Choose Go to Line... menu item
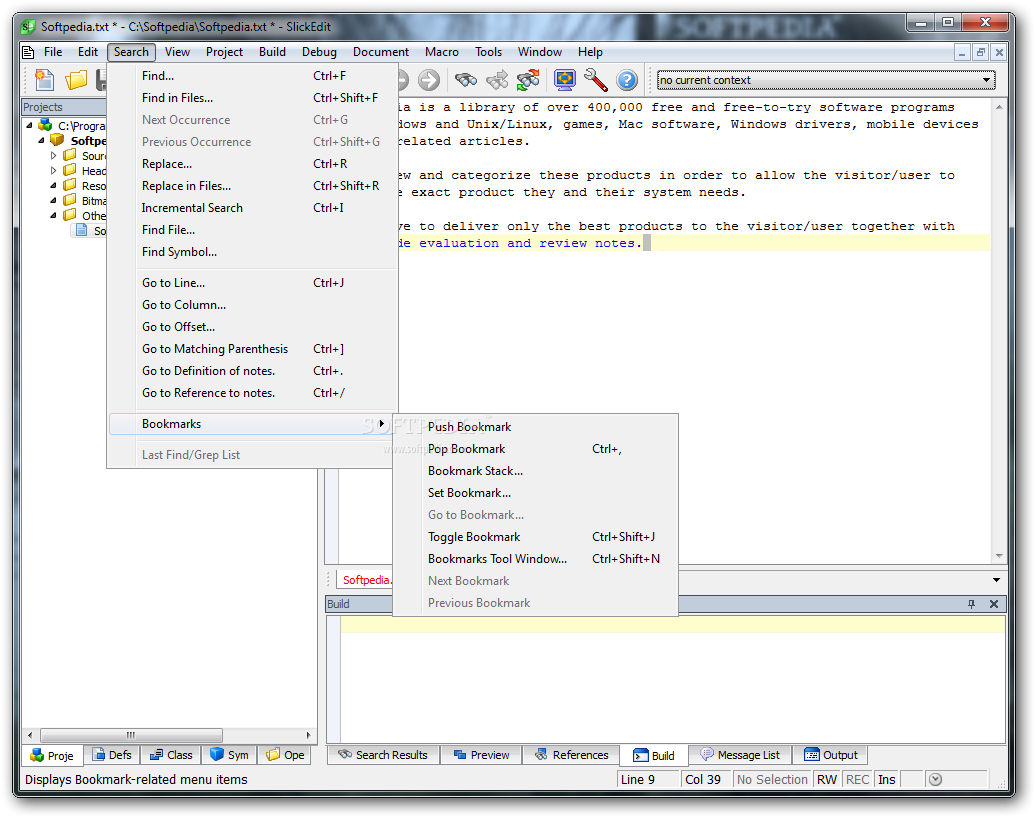Image resolution: width=1036 pixels, height=818 pixels. pyautogui.click(x=253, y=283)
